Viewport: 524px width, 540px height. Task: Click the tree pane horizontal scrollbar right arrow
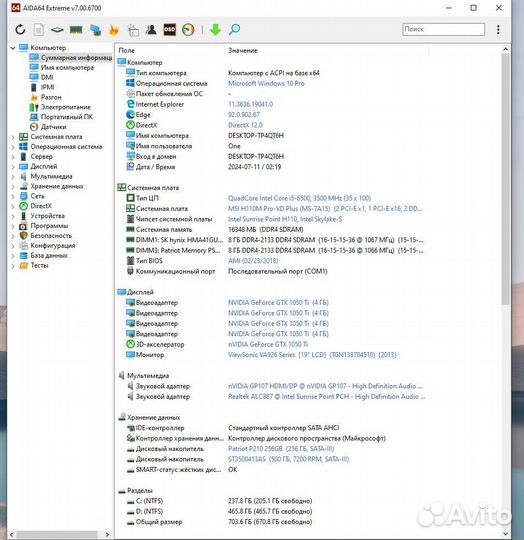pyautogui.click(x=107, y=534)
